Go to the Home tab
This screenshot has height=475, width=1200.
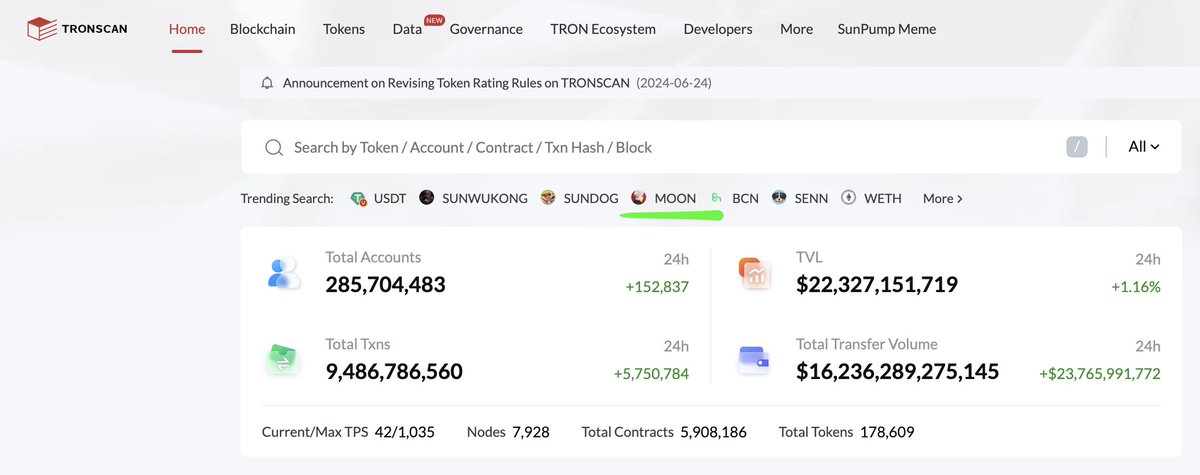click(187, 29)
